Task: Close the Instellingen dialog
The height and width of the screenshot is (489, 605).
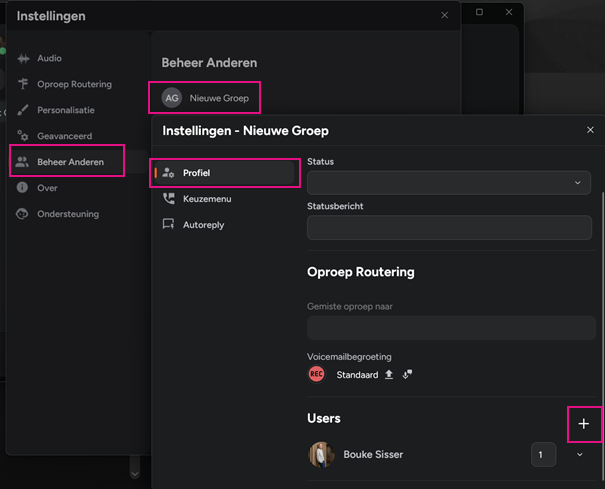Action: pos(444,15)
